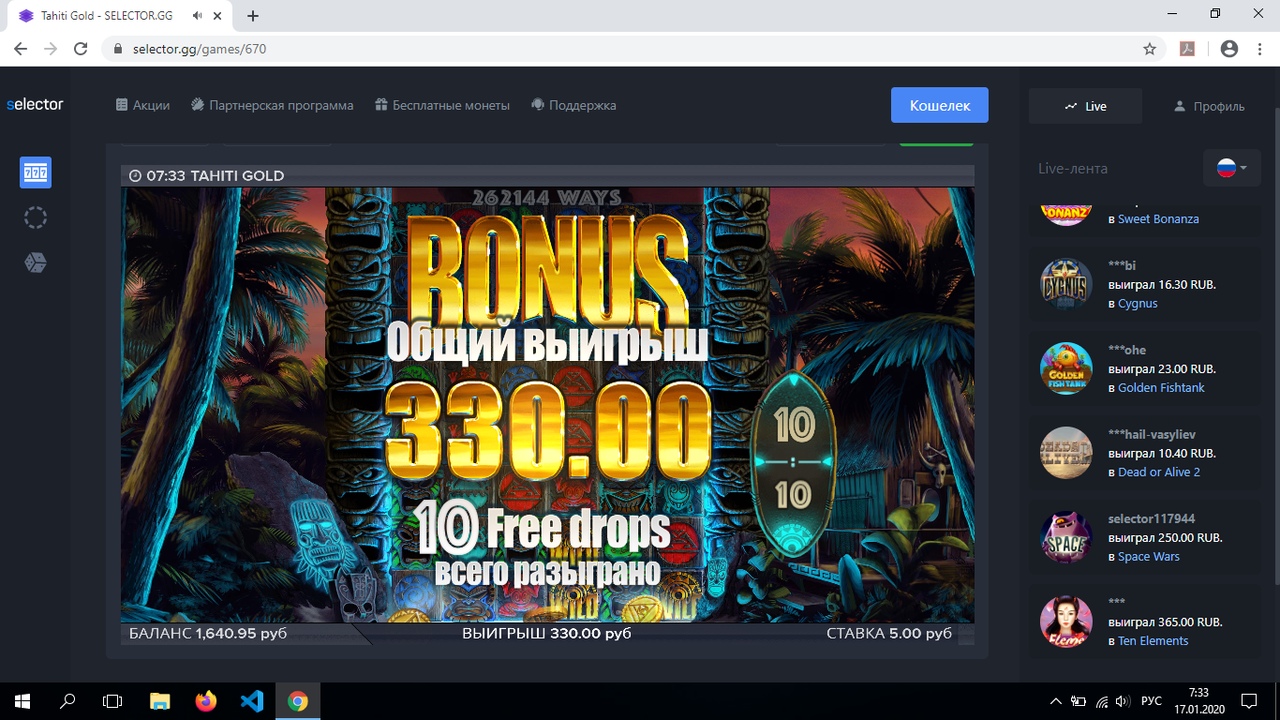Click the Ten Elements game thumbnail
The width and height of the screenshot is (1280, 720).
click(1065, 621)
